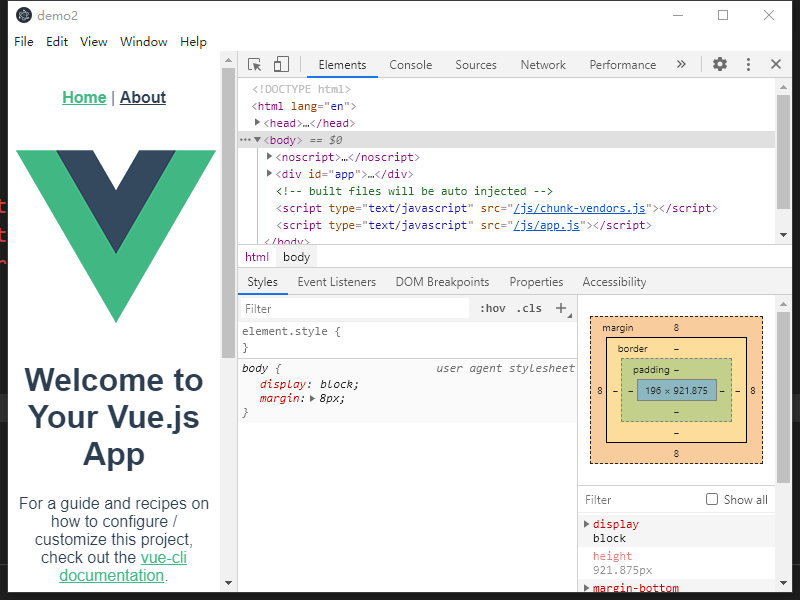Minimize the demo2 window
800x600 pixels.
point(678,15)
